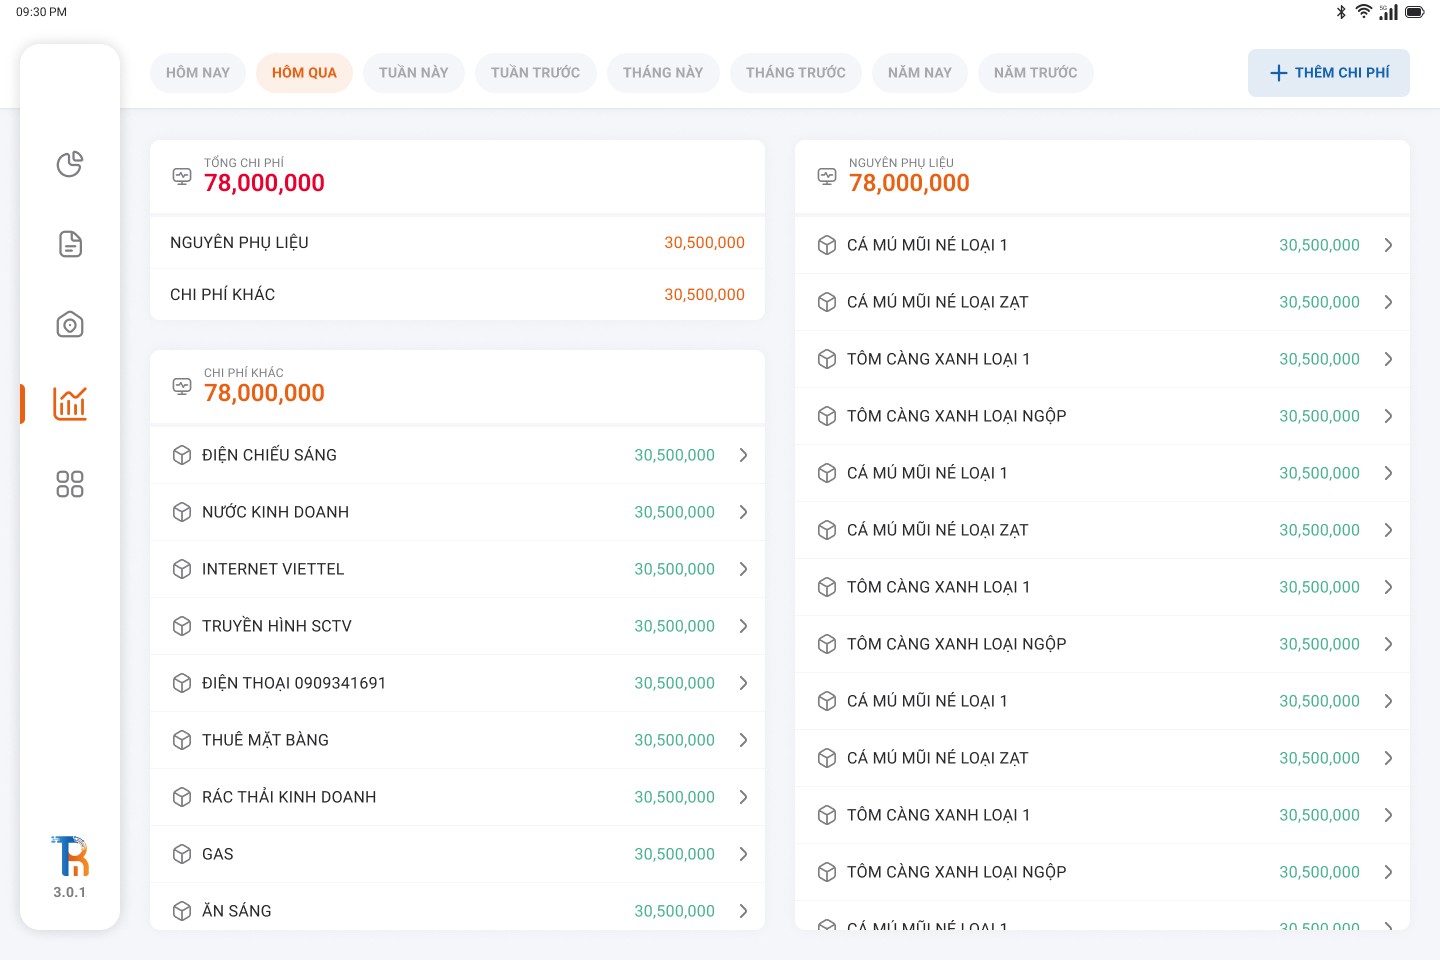Viewport: 1440px width, 960px height.
Task: Select the GAS expense label
Action: click(217, 854)
